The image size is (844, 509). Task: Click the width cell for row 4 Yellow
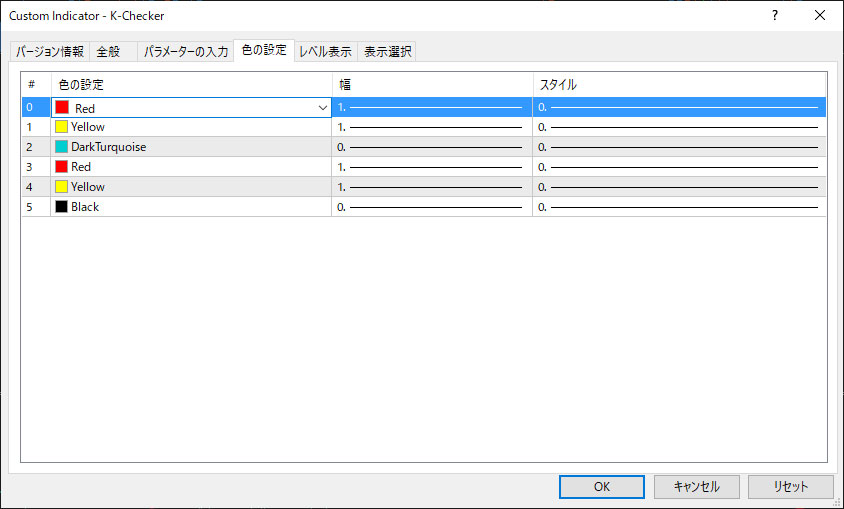431,187
